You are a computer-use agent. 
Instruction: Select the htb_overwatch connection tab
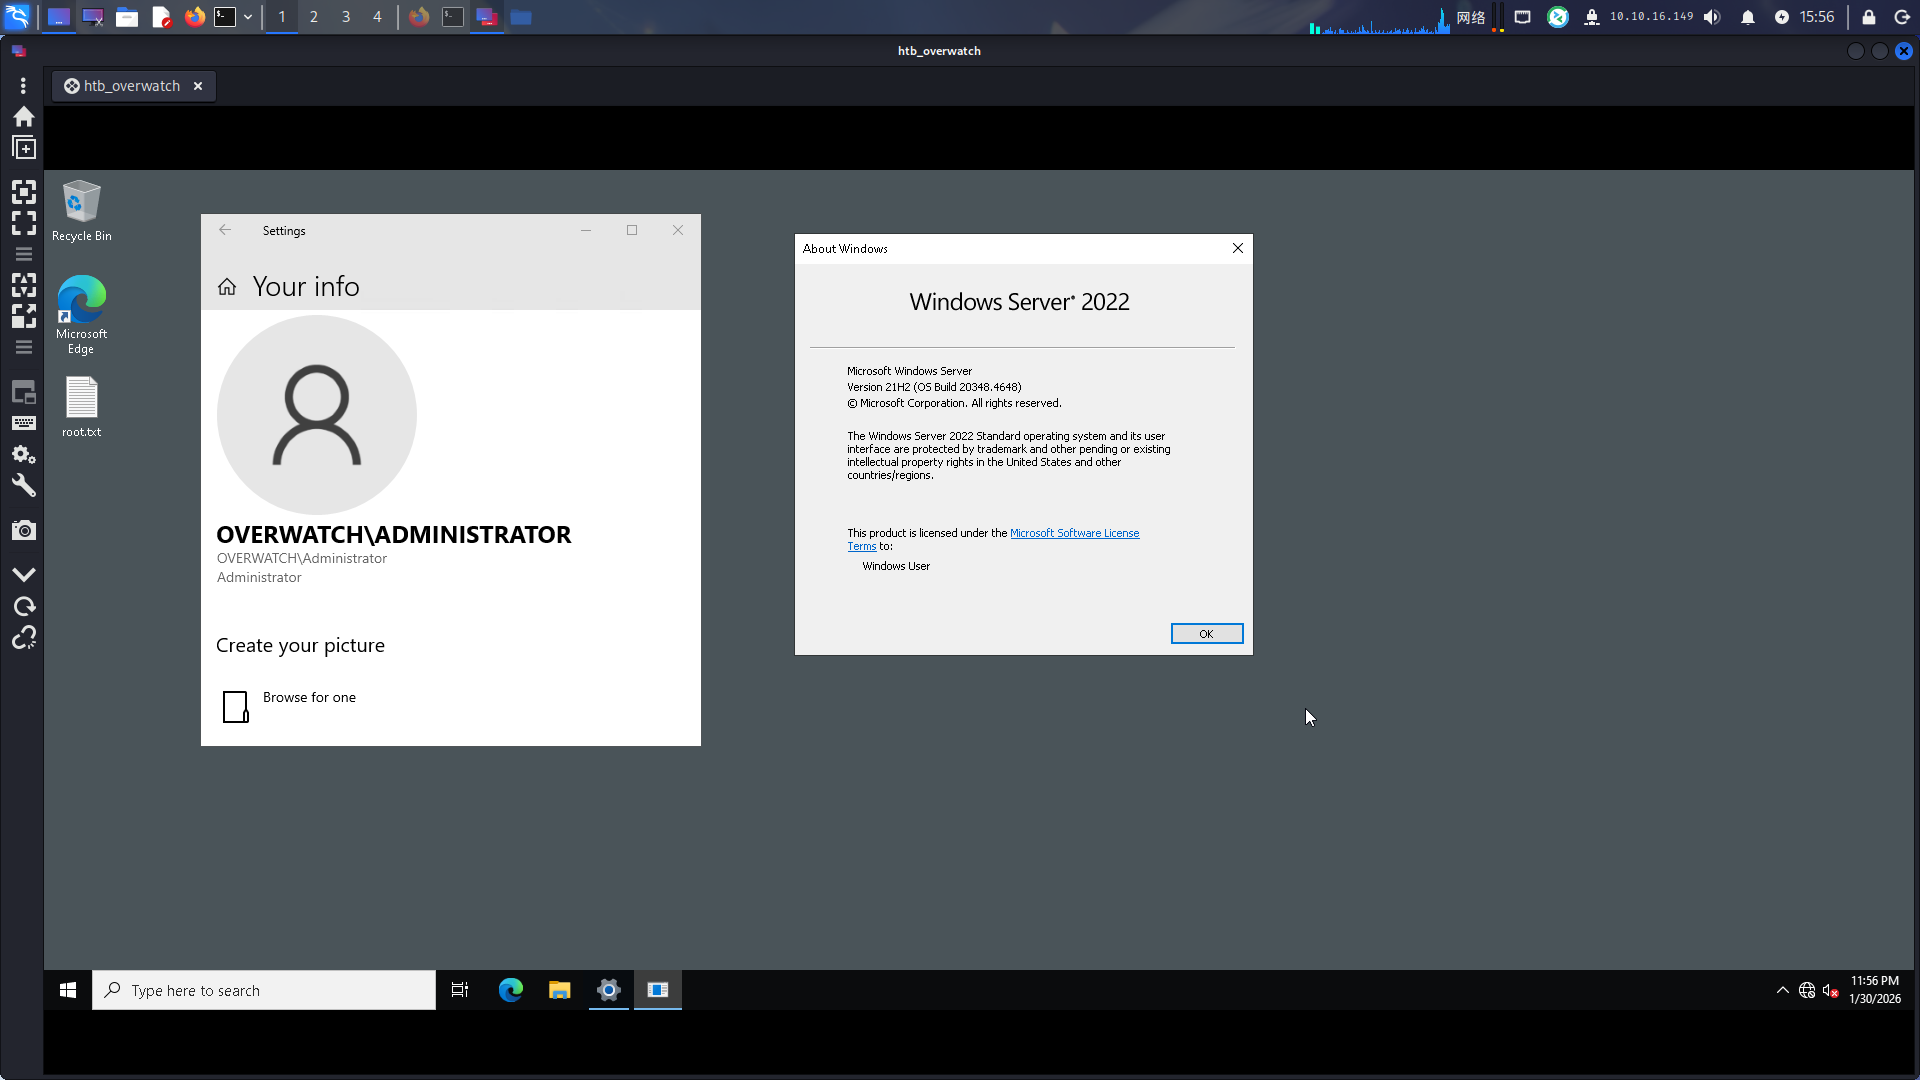pyautogui.click(x=130, y=86)
